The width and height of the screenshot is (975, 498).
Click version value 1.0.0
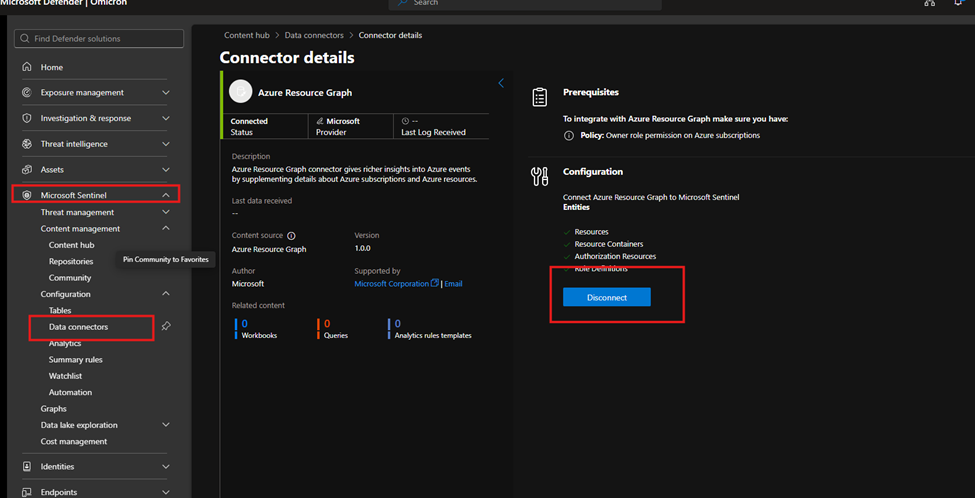tap(363, 249)
